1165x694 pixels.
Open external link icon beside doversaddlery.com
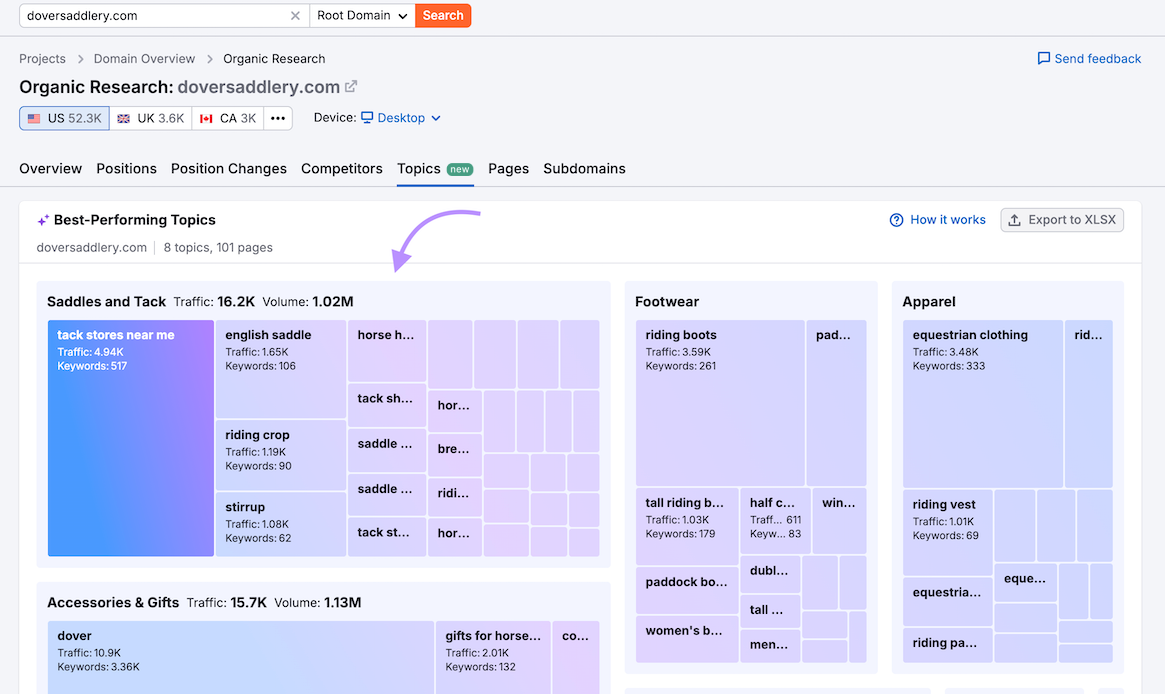pos(351,87)
